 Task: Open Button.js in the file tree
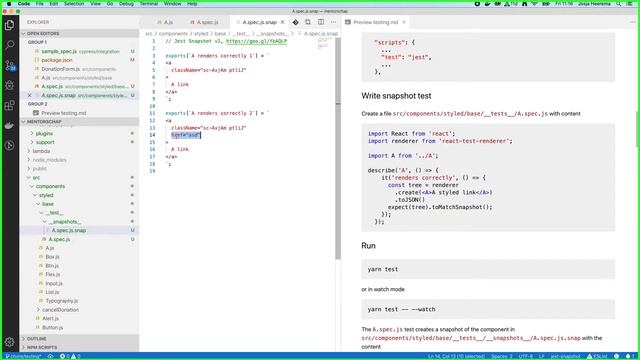point(53,327)
